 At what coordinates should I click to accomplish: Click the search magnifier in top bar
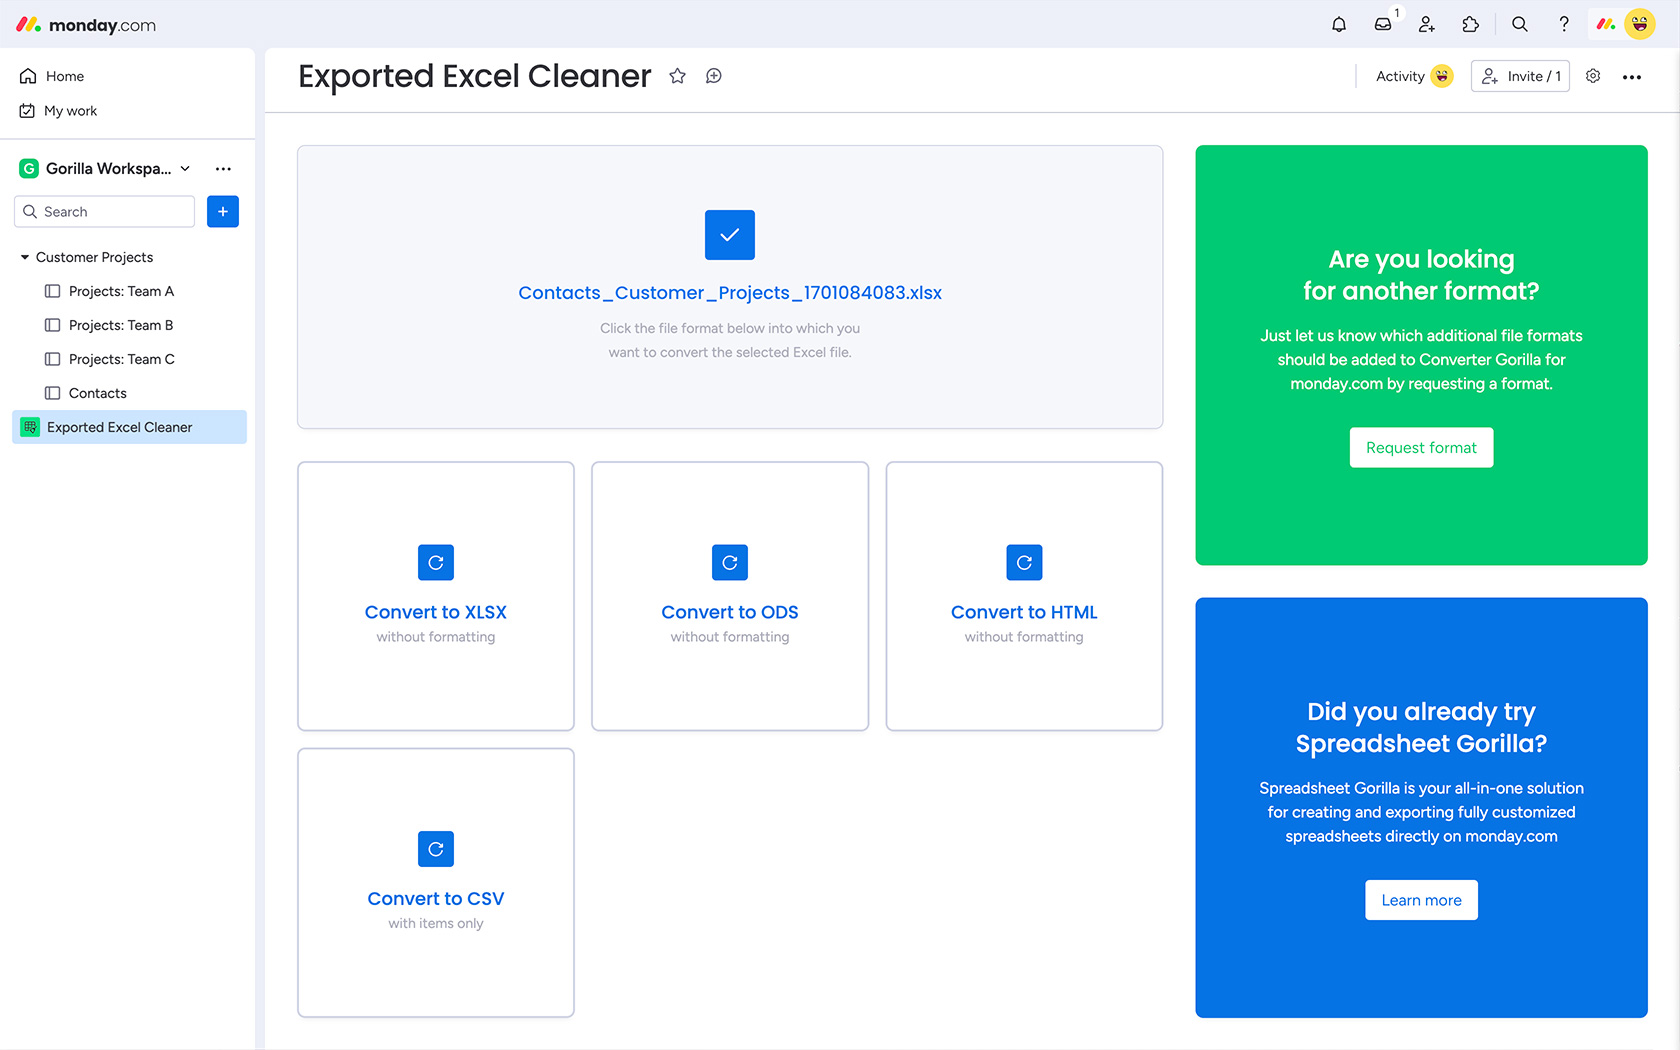pyautogui.click(x=1520, y=25)
